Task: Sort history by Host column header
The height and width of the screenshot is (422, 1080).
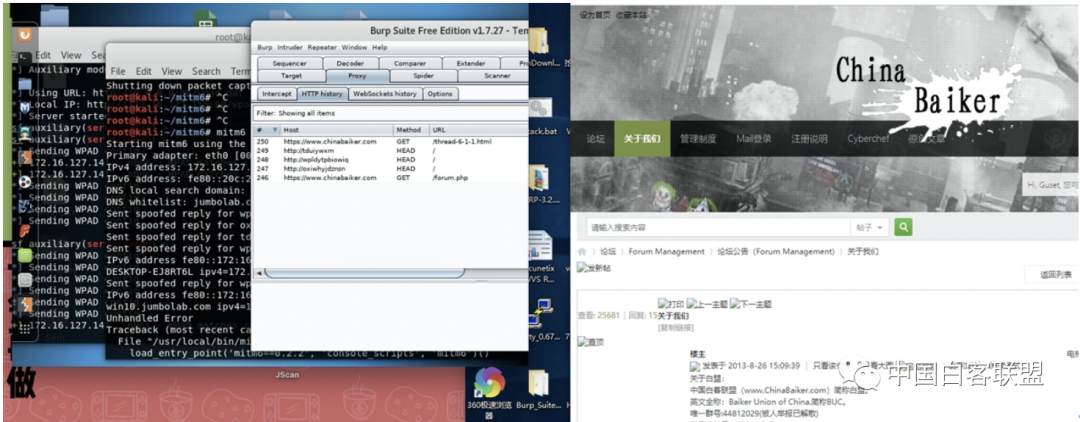Action: pyautogui.click(x=337, y=129)
